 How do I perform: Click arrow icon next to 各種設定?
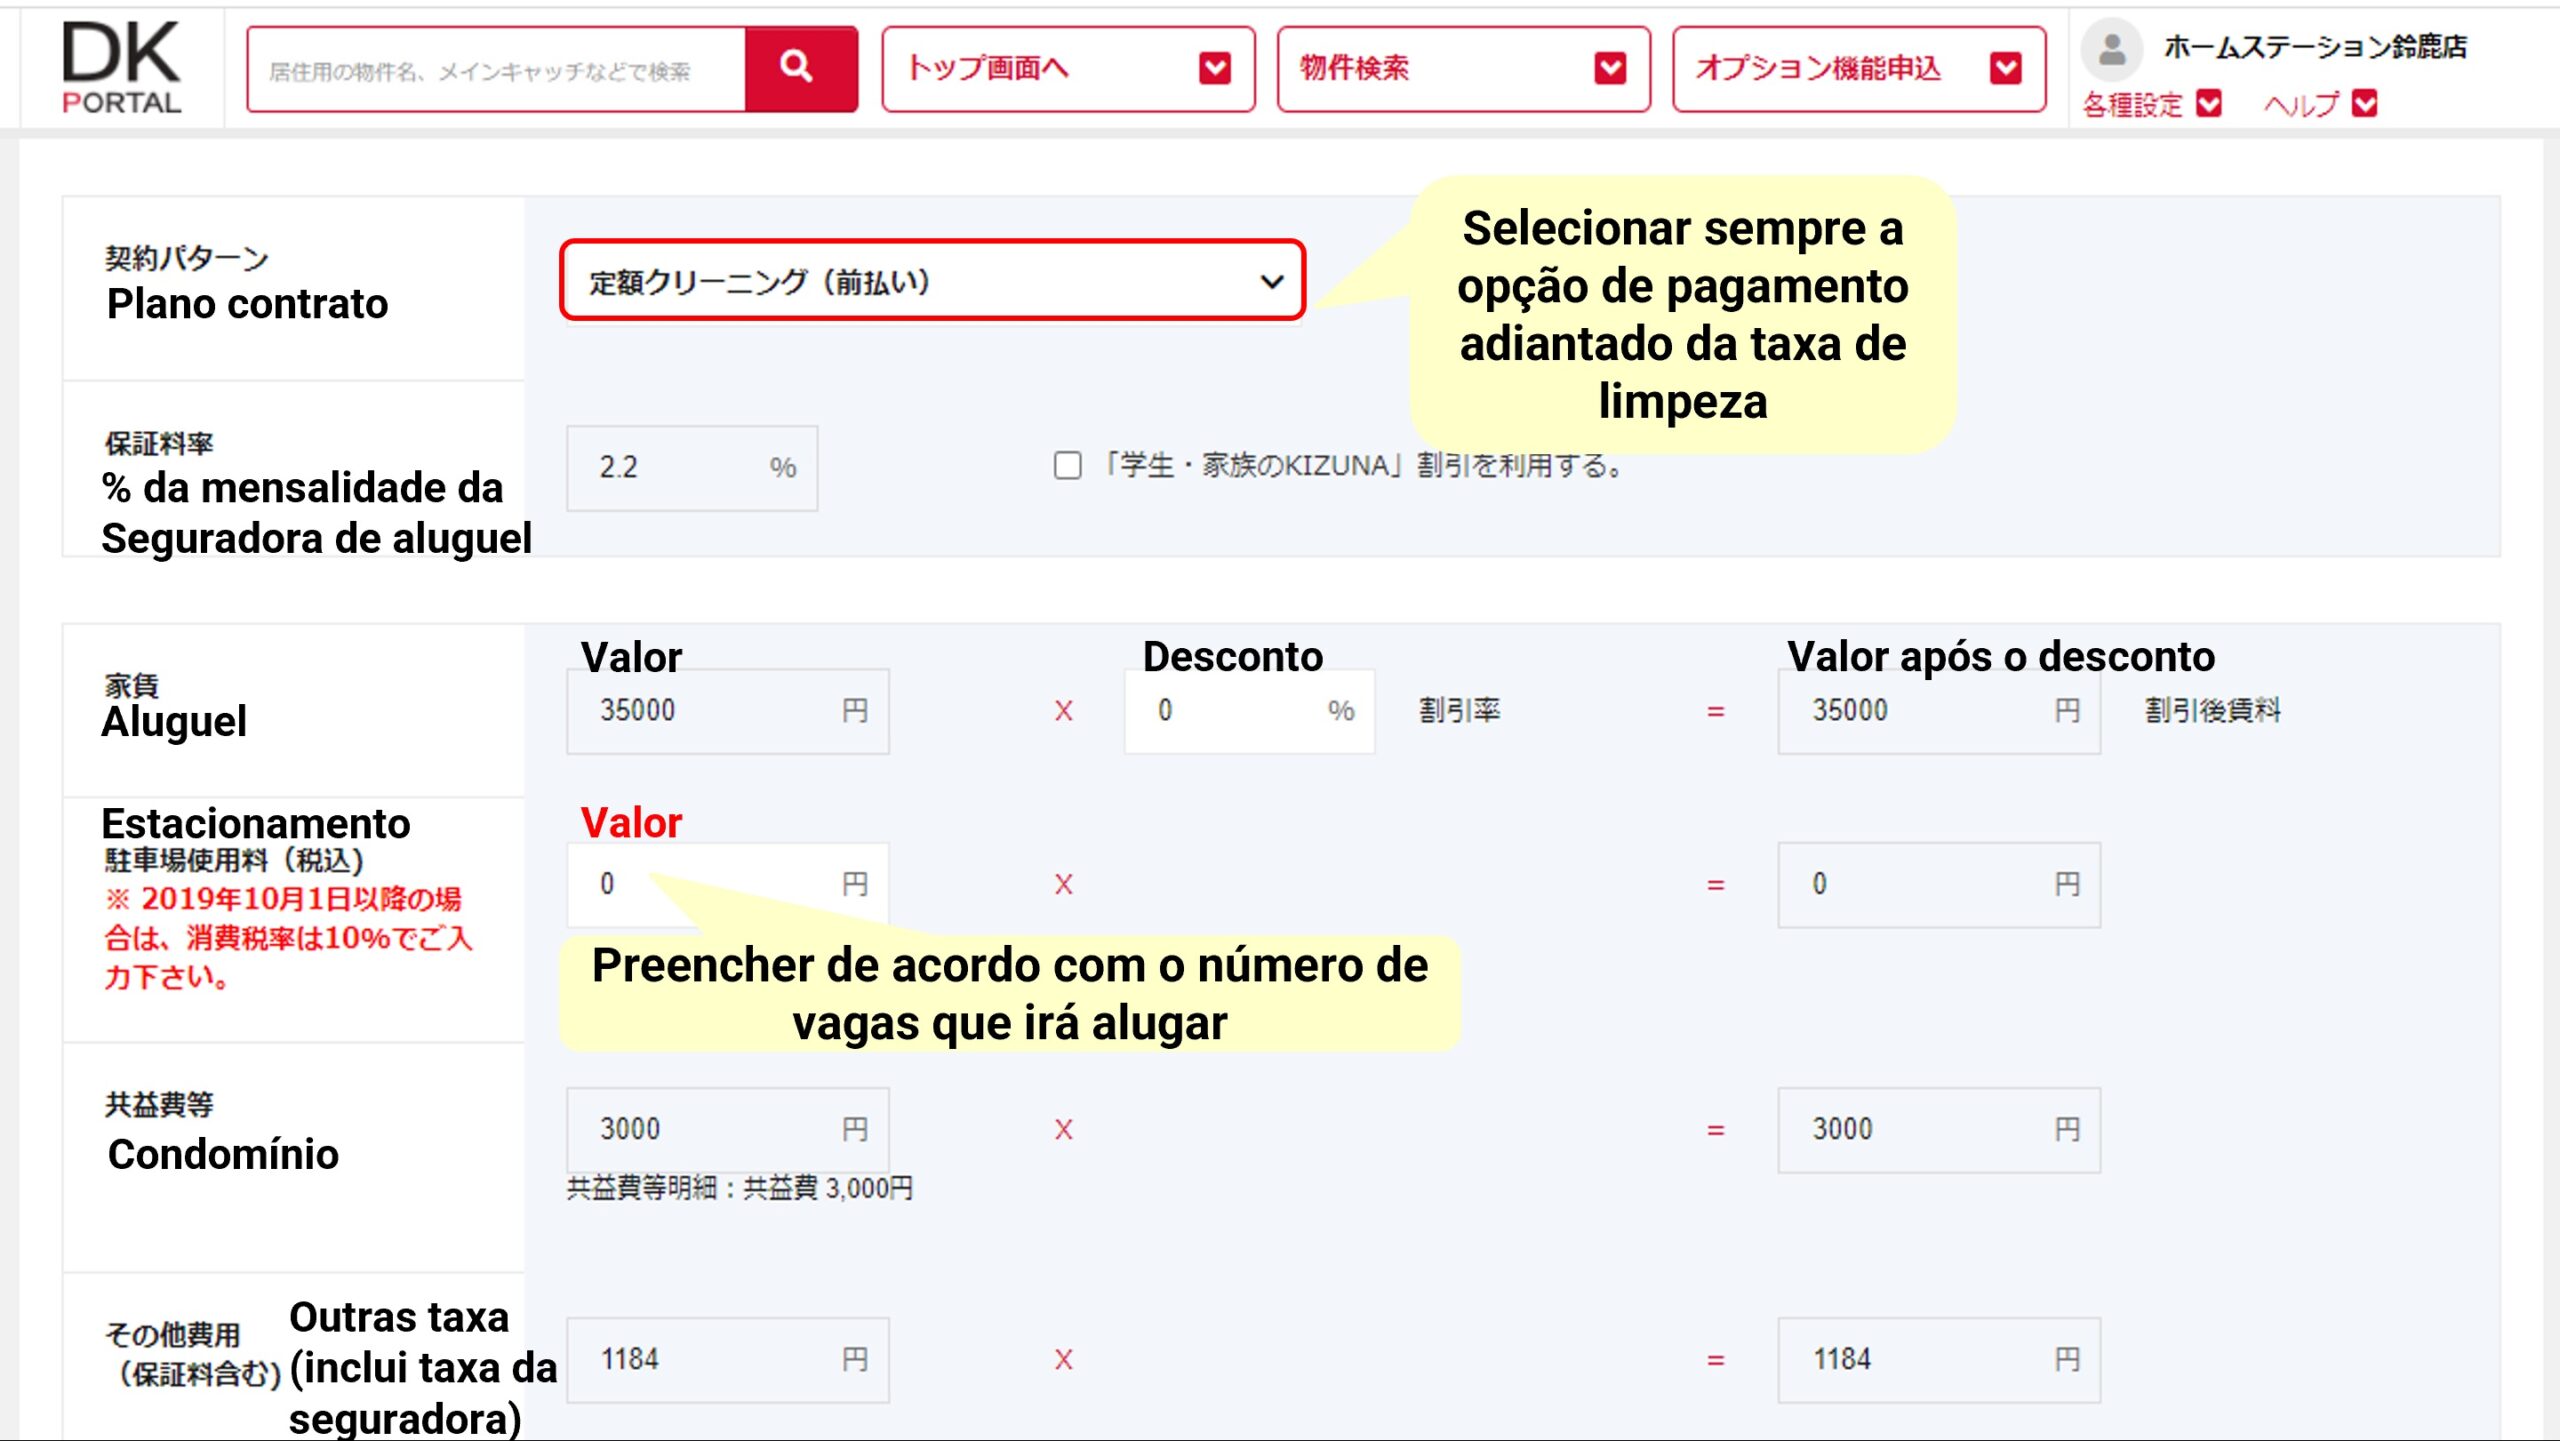[x=2209, y=104]
